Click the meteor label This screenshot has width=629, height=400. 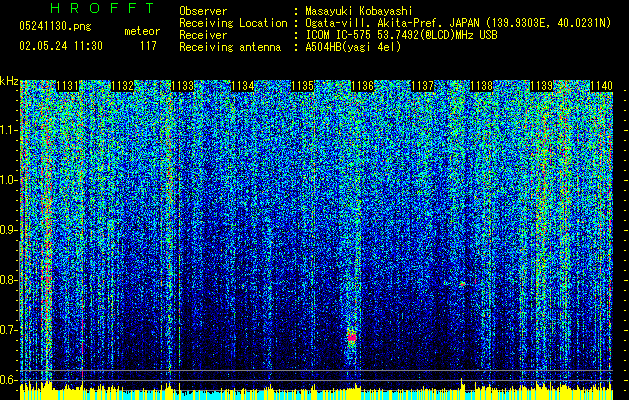click(142, 31)
